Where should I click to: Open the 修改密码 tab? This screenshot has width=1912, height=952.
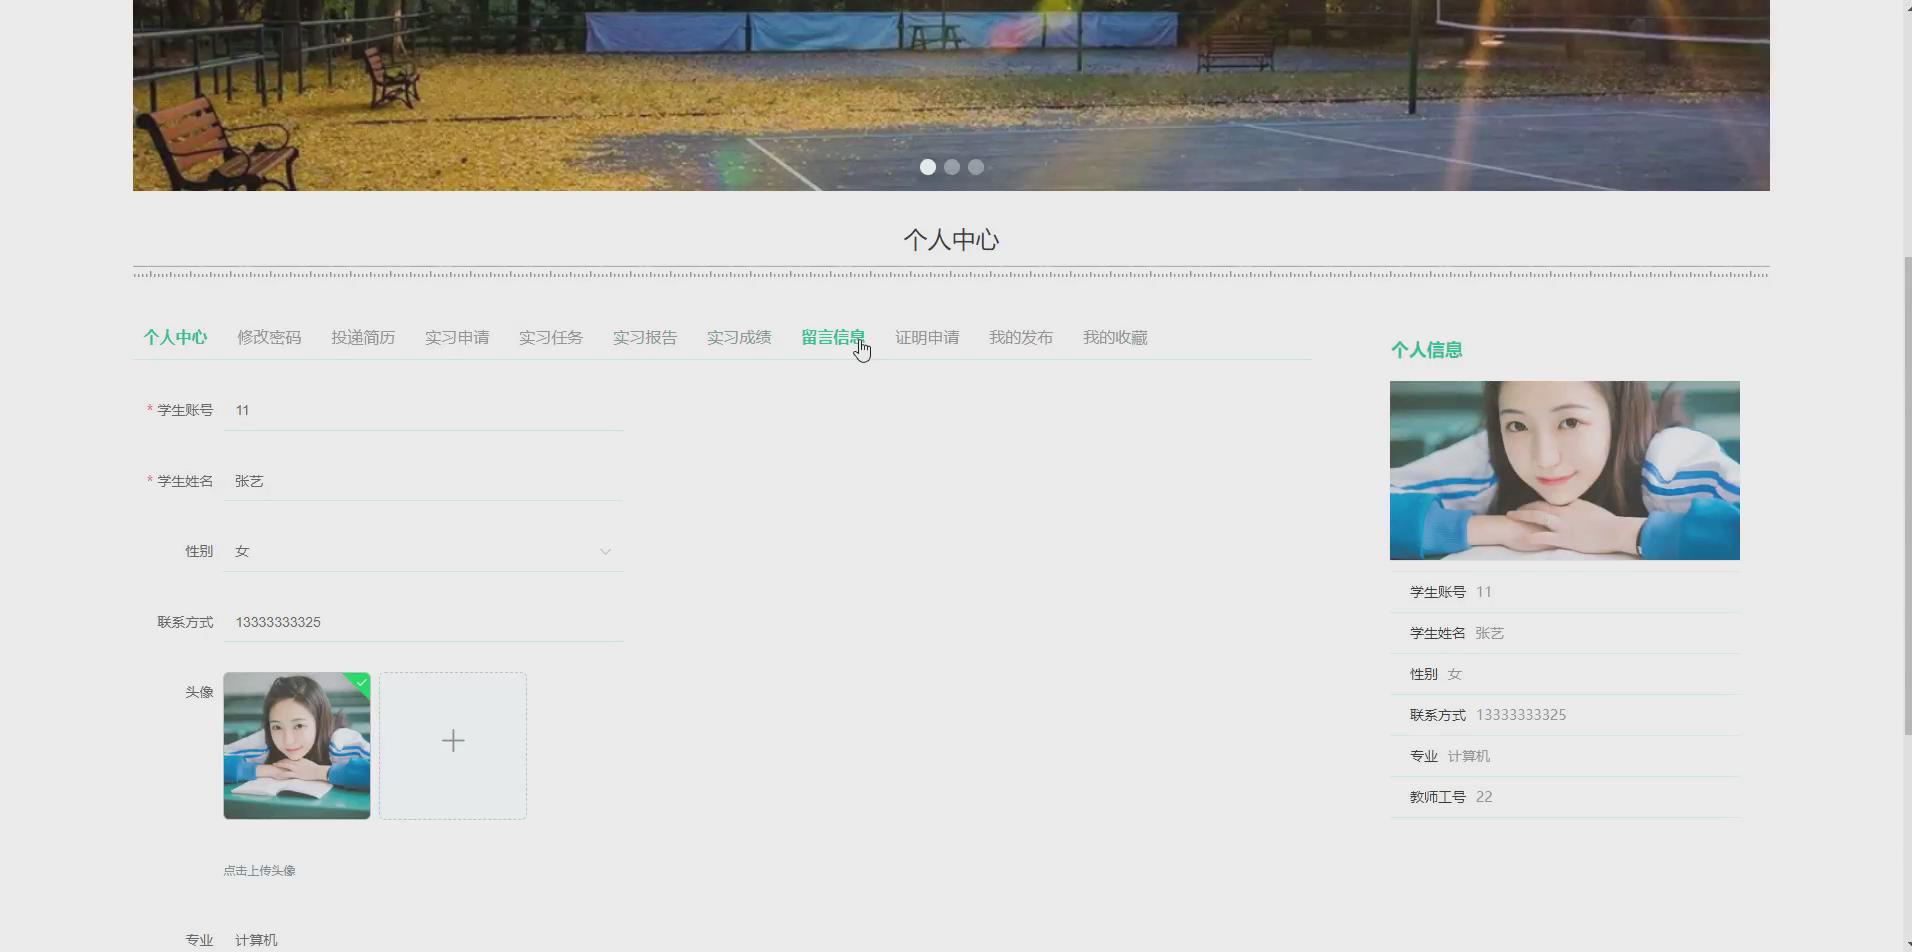(268, 337)
